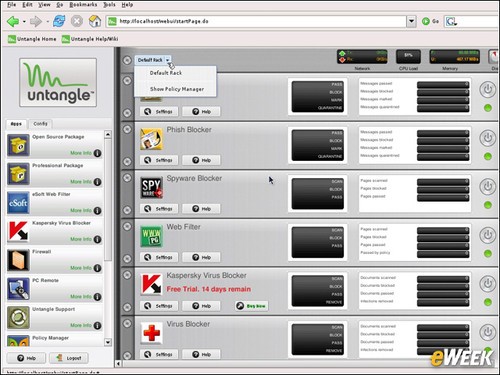Open the Untangle Home bookmark
The width and height of the screenshot is (500, 375).
[32, 39]
